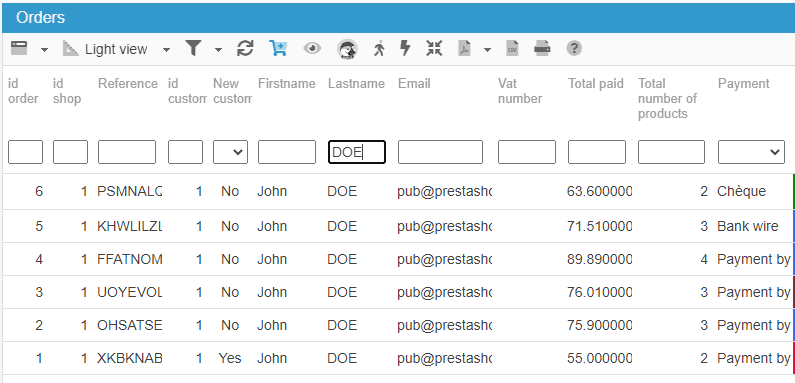Open the Light view selector dropdown
This screenshot has width=795, height=383.
(166, 50)
